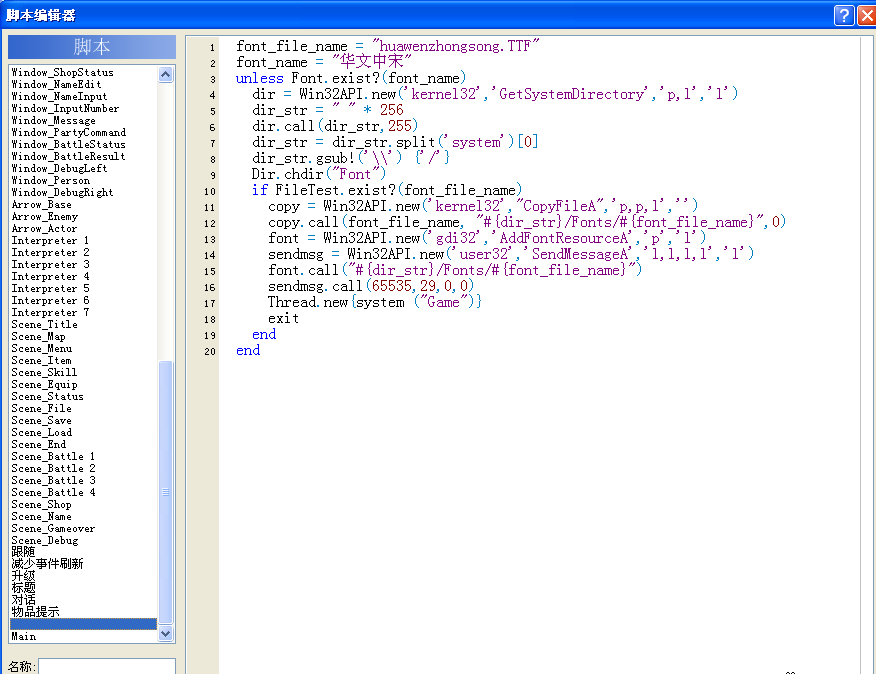
Task: Select Window_Message script
Action: pyautogui.click(x=54, y=120)
